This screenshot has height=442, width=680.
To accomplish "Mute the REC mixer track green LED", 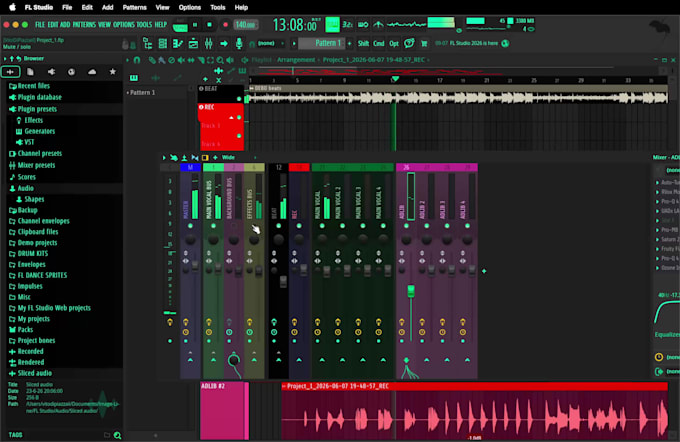I will click(x=299, y=226).
